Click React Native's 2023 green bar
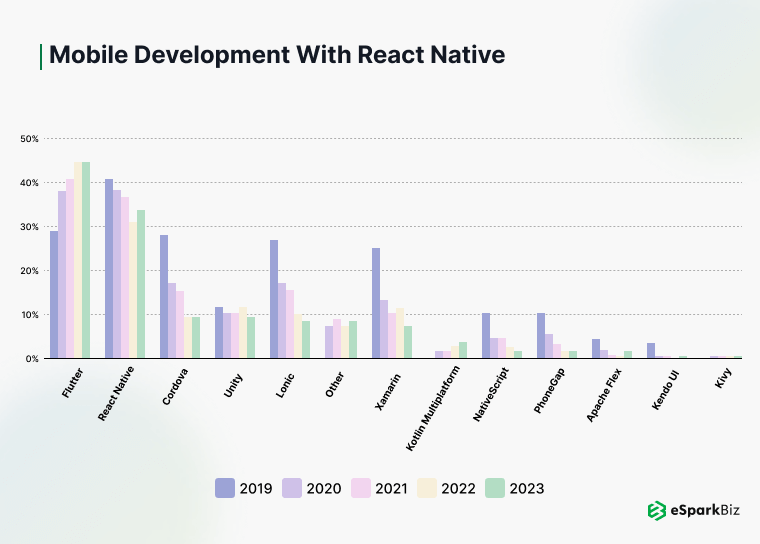The image size is (760, 544). click(x=141, y=284)
